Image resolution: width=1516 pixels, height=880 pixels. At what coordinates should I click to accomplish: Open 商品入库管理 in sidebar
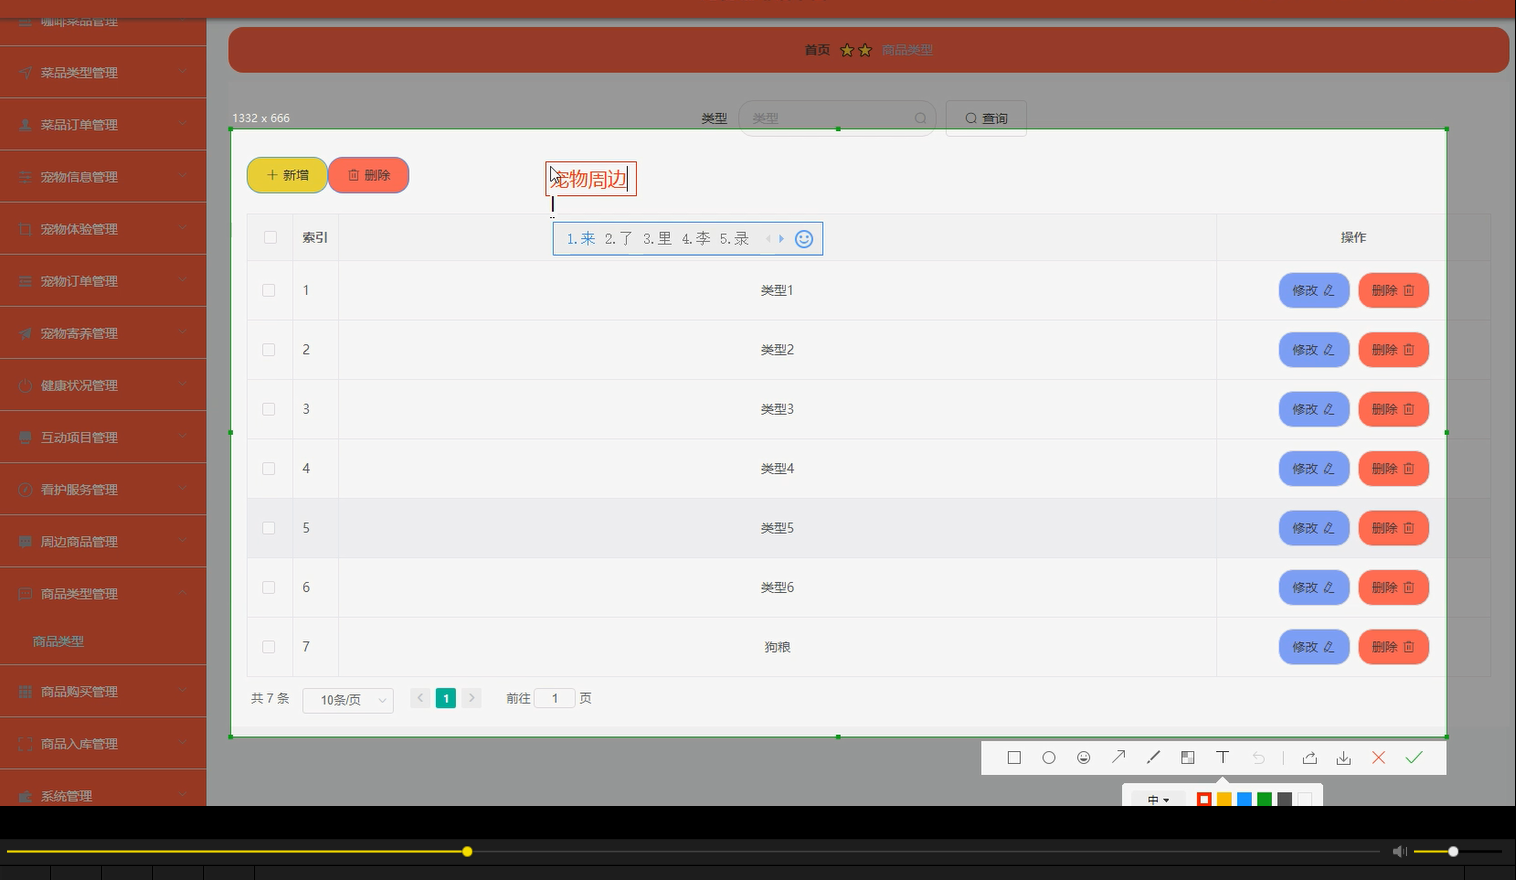tap(103, 744)
